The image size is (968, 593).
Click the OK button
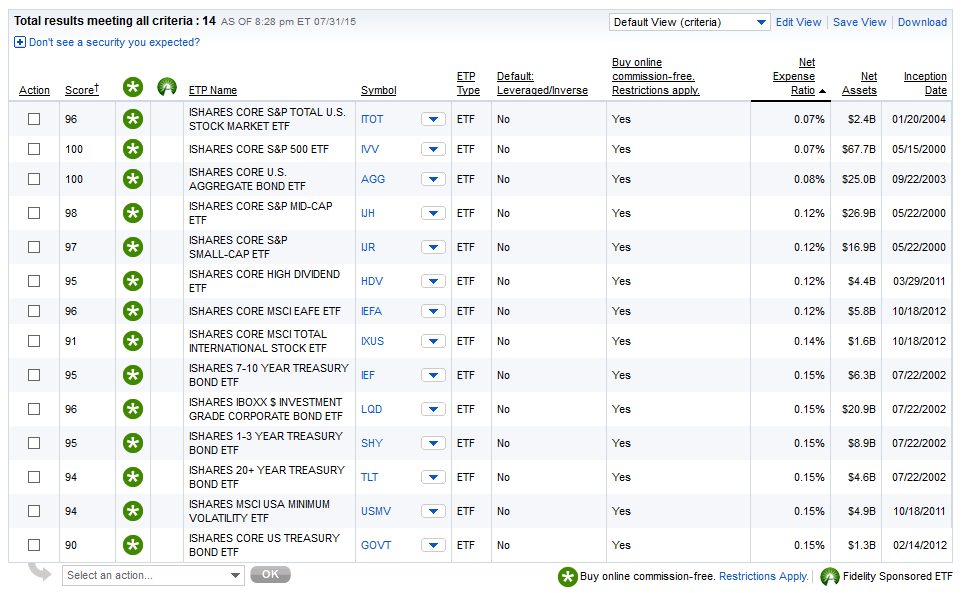270,574
